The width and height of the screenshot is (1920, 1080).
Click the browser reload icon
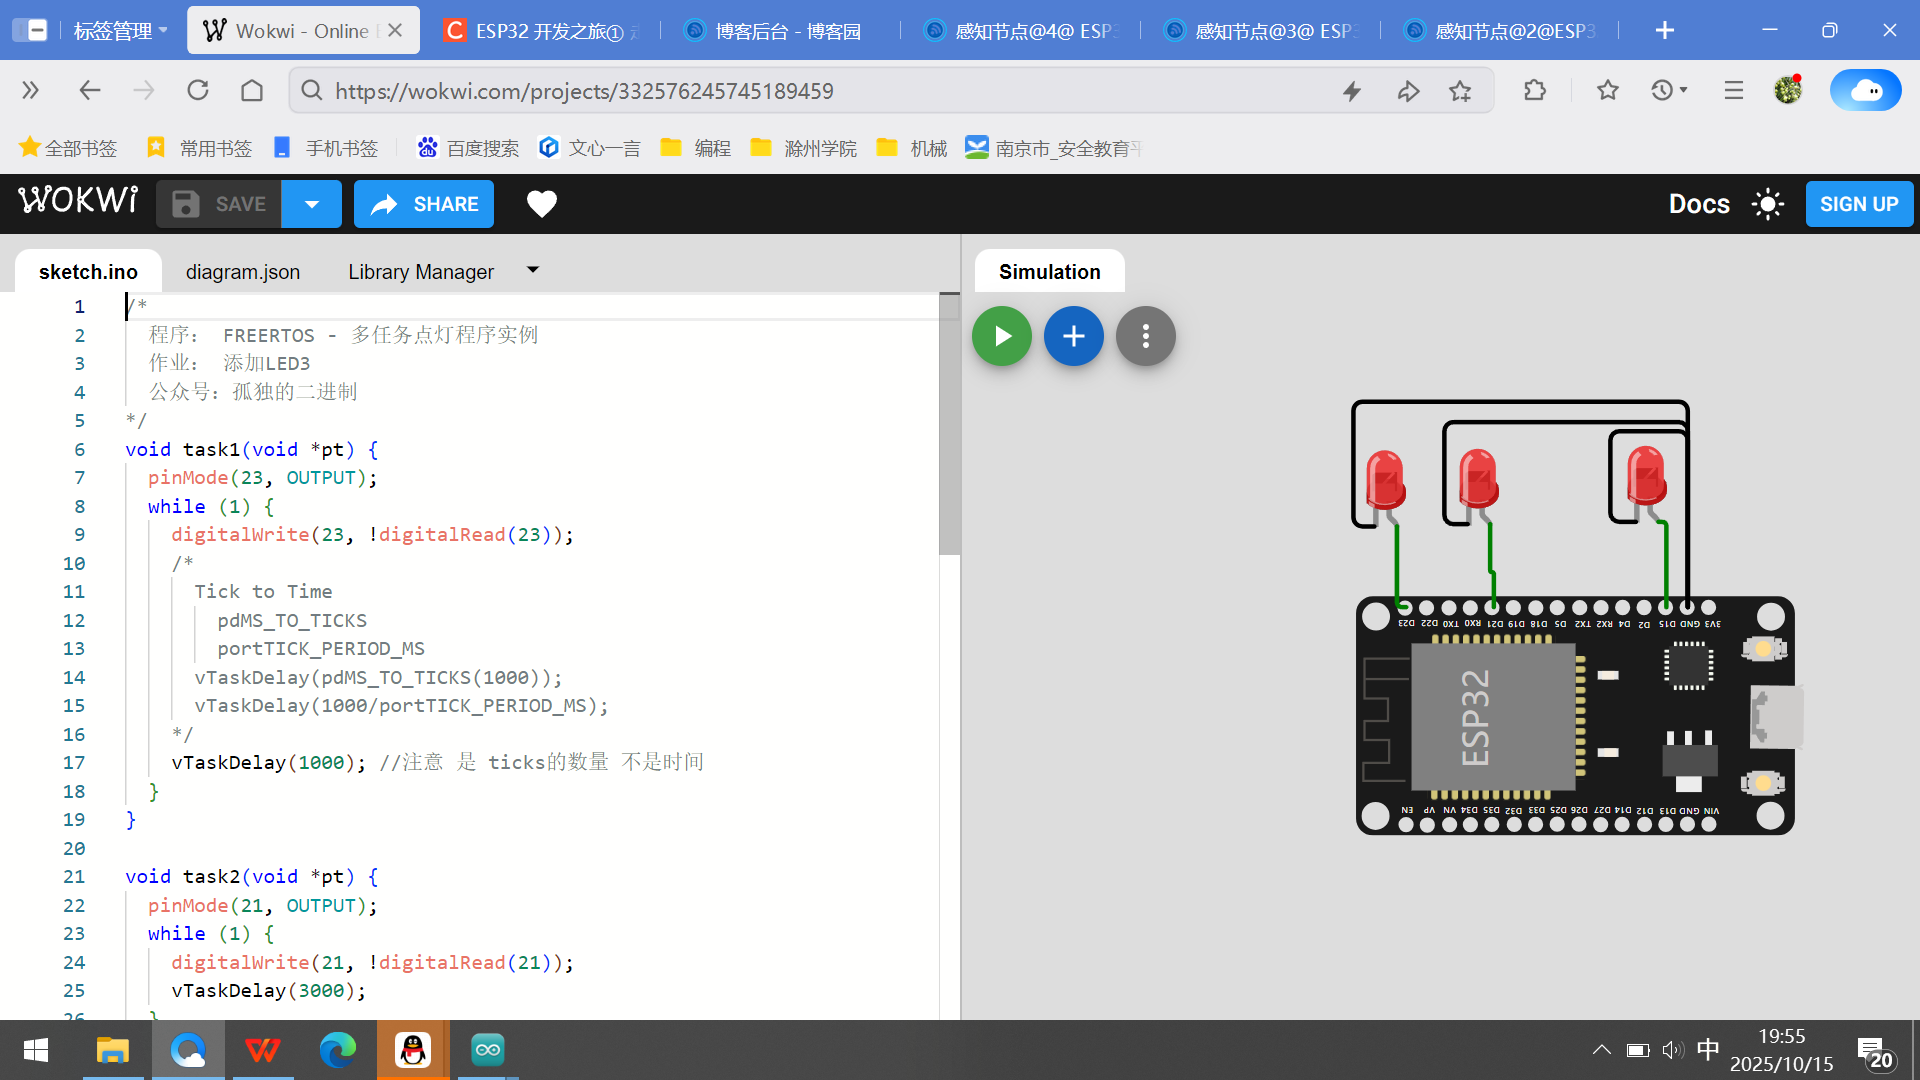[x=198, y=91]
